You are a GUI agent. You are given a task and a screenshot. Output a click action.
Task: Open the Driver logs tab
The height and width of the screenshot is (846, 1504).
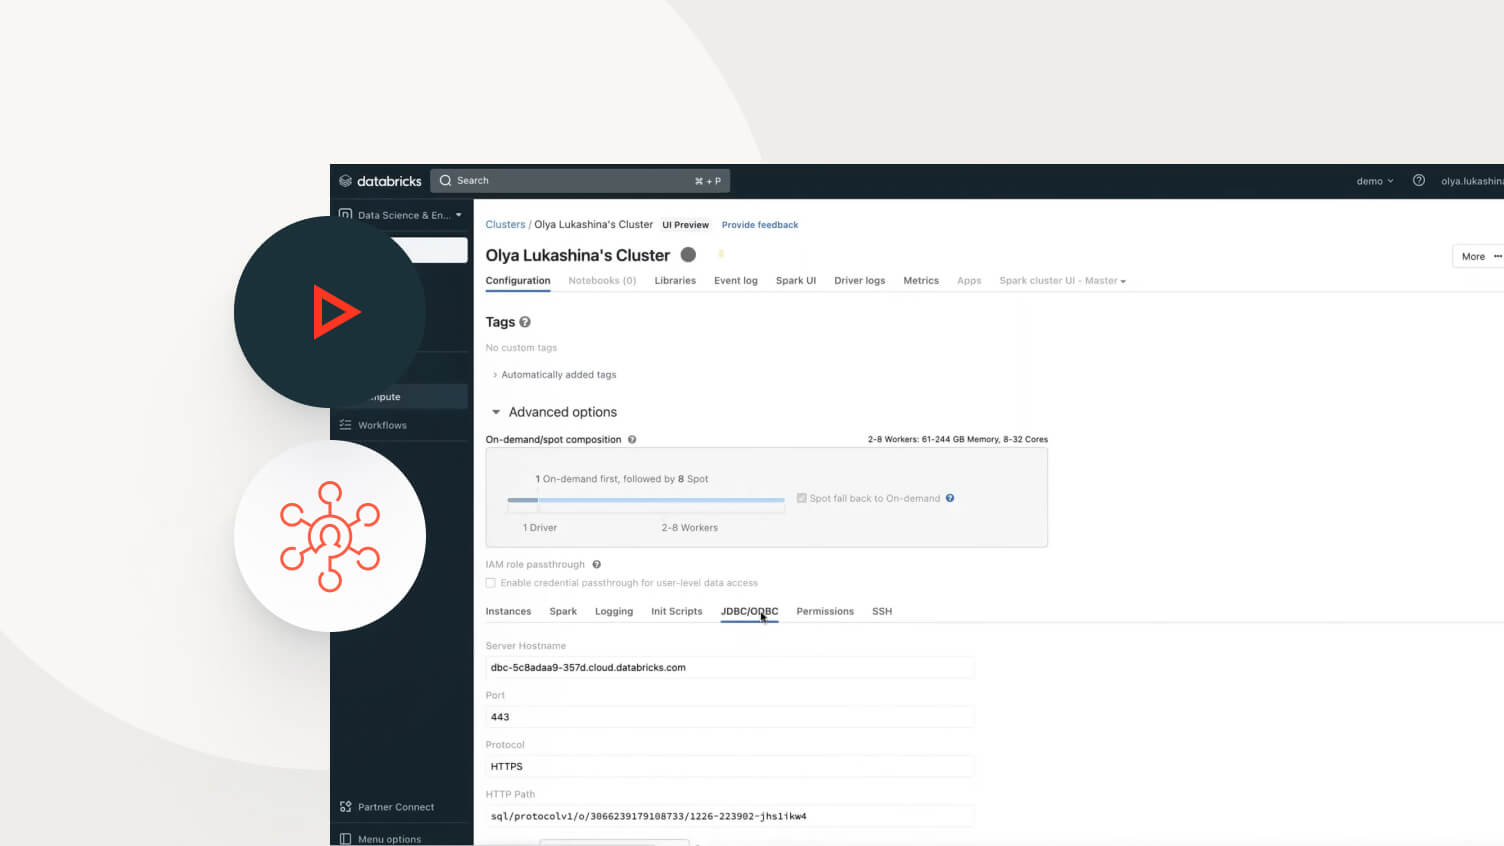click(x=860, y=281)
